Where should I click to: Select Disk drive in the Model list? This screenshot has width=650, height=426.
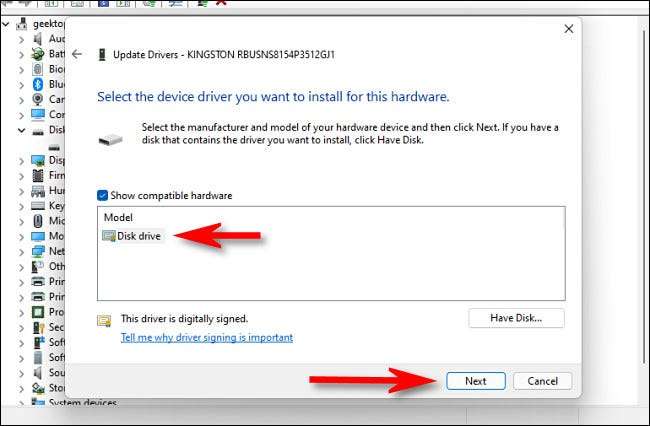tap(138, 236)
